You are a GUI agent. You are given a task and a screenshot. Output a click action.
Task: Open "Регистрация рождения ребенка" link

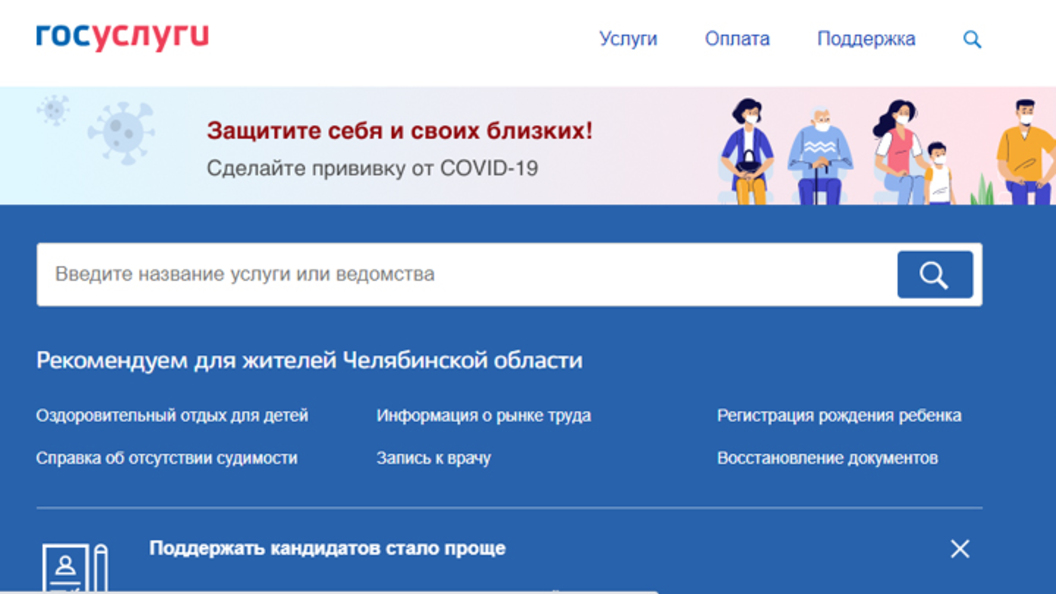(839, 415)
